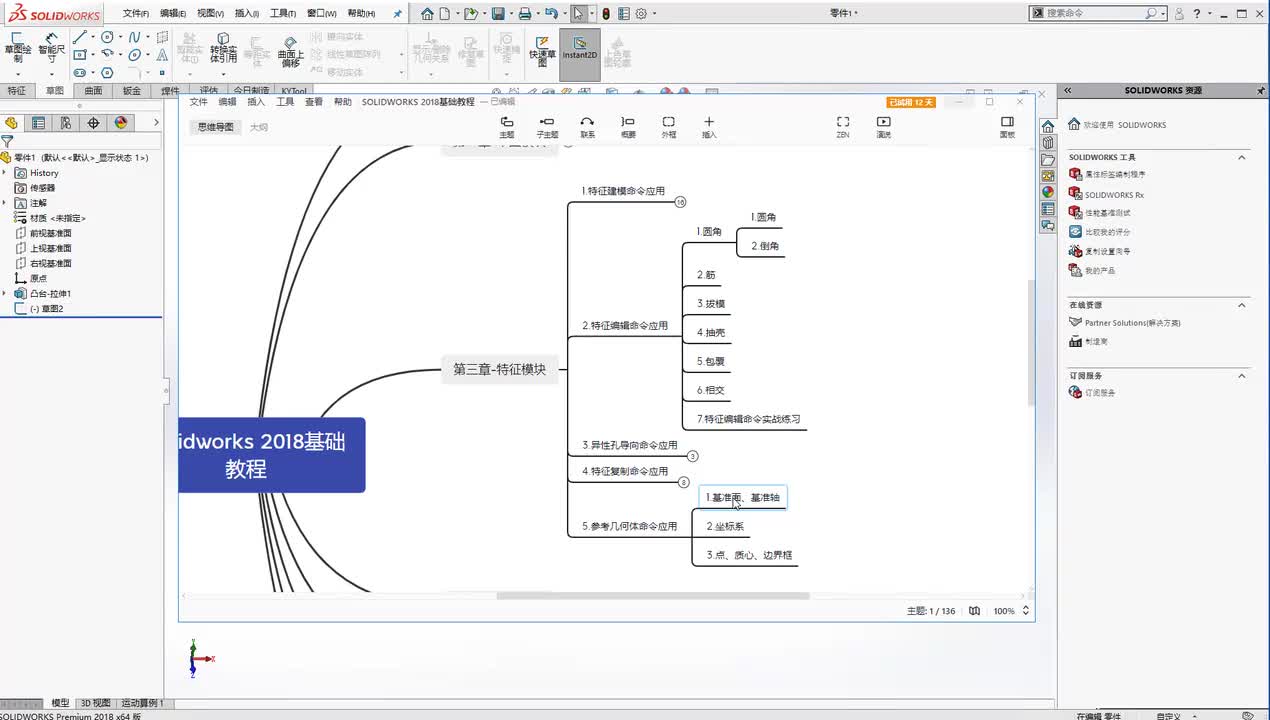Open the 工具 menu in SolidWorks

pos(283,14)
